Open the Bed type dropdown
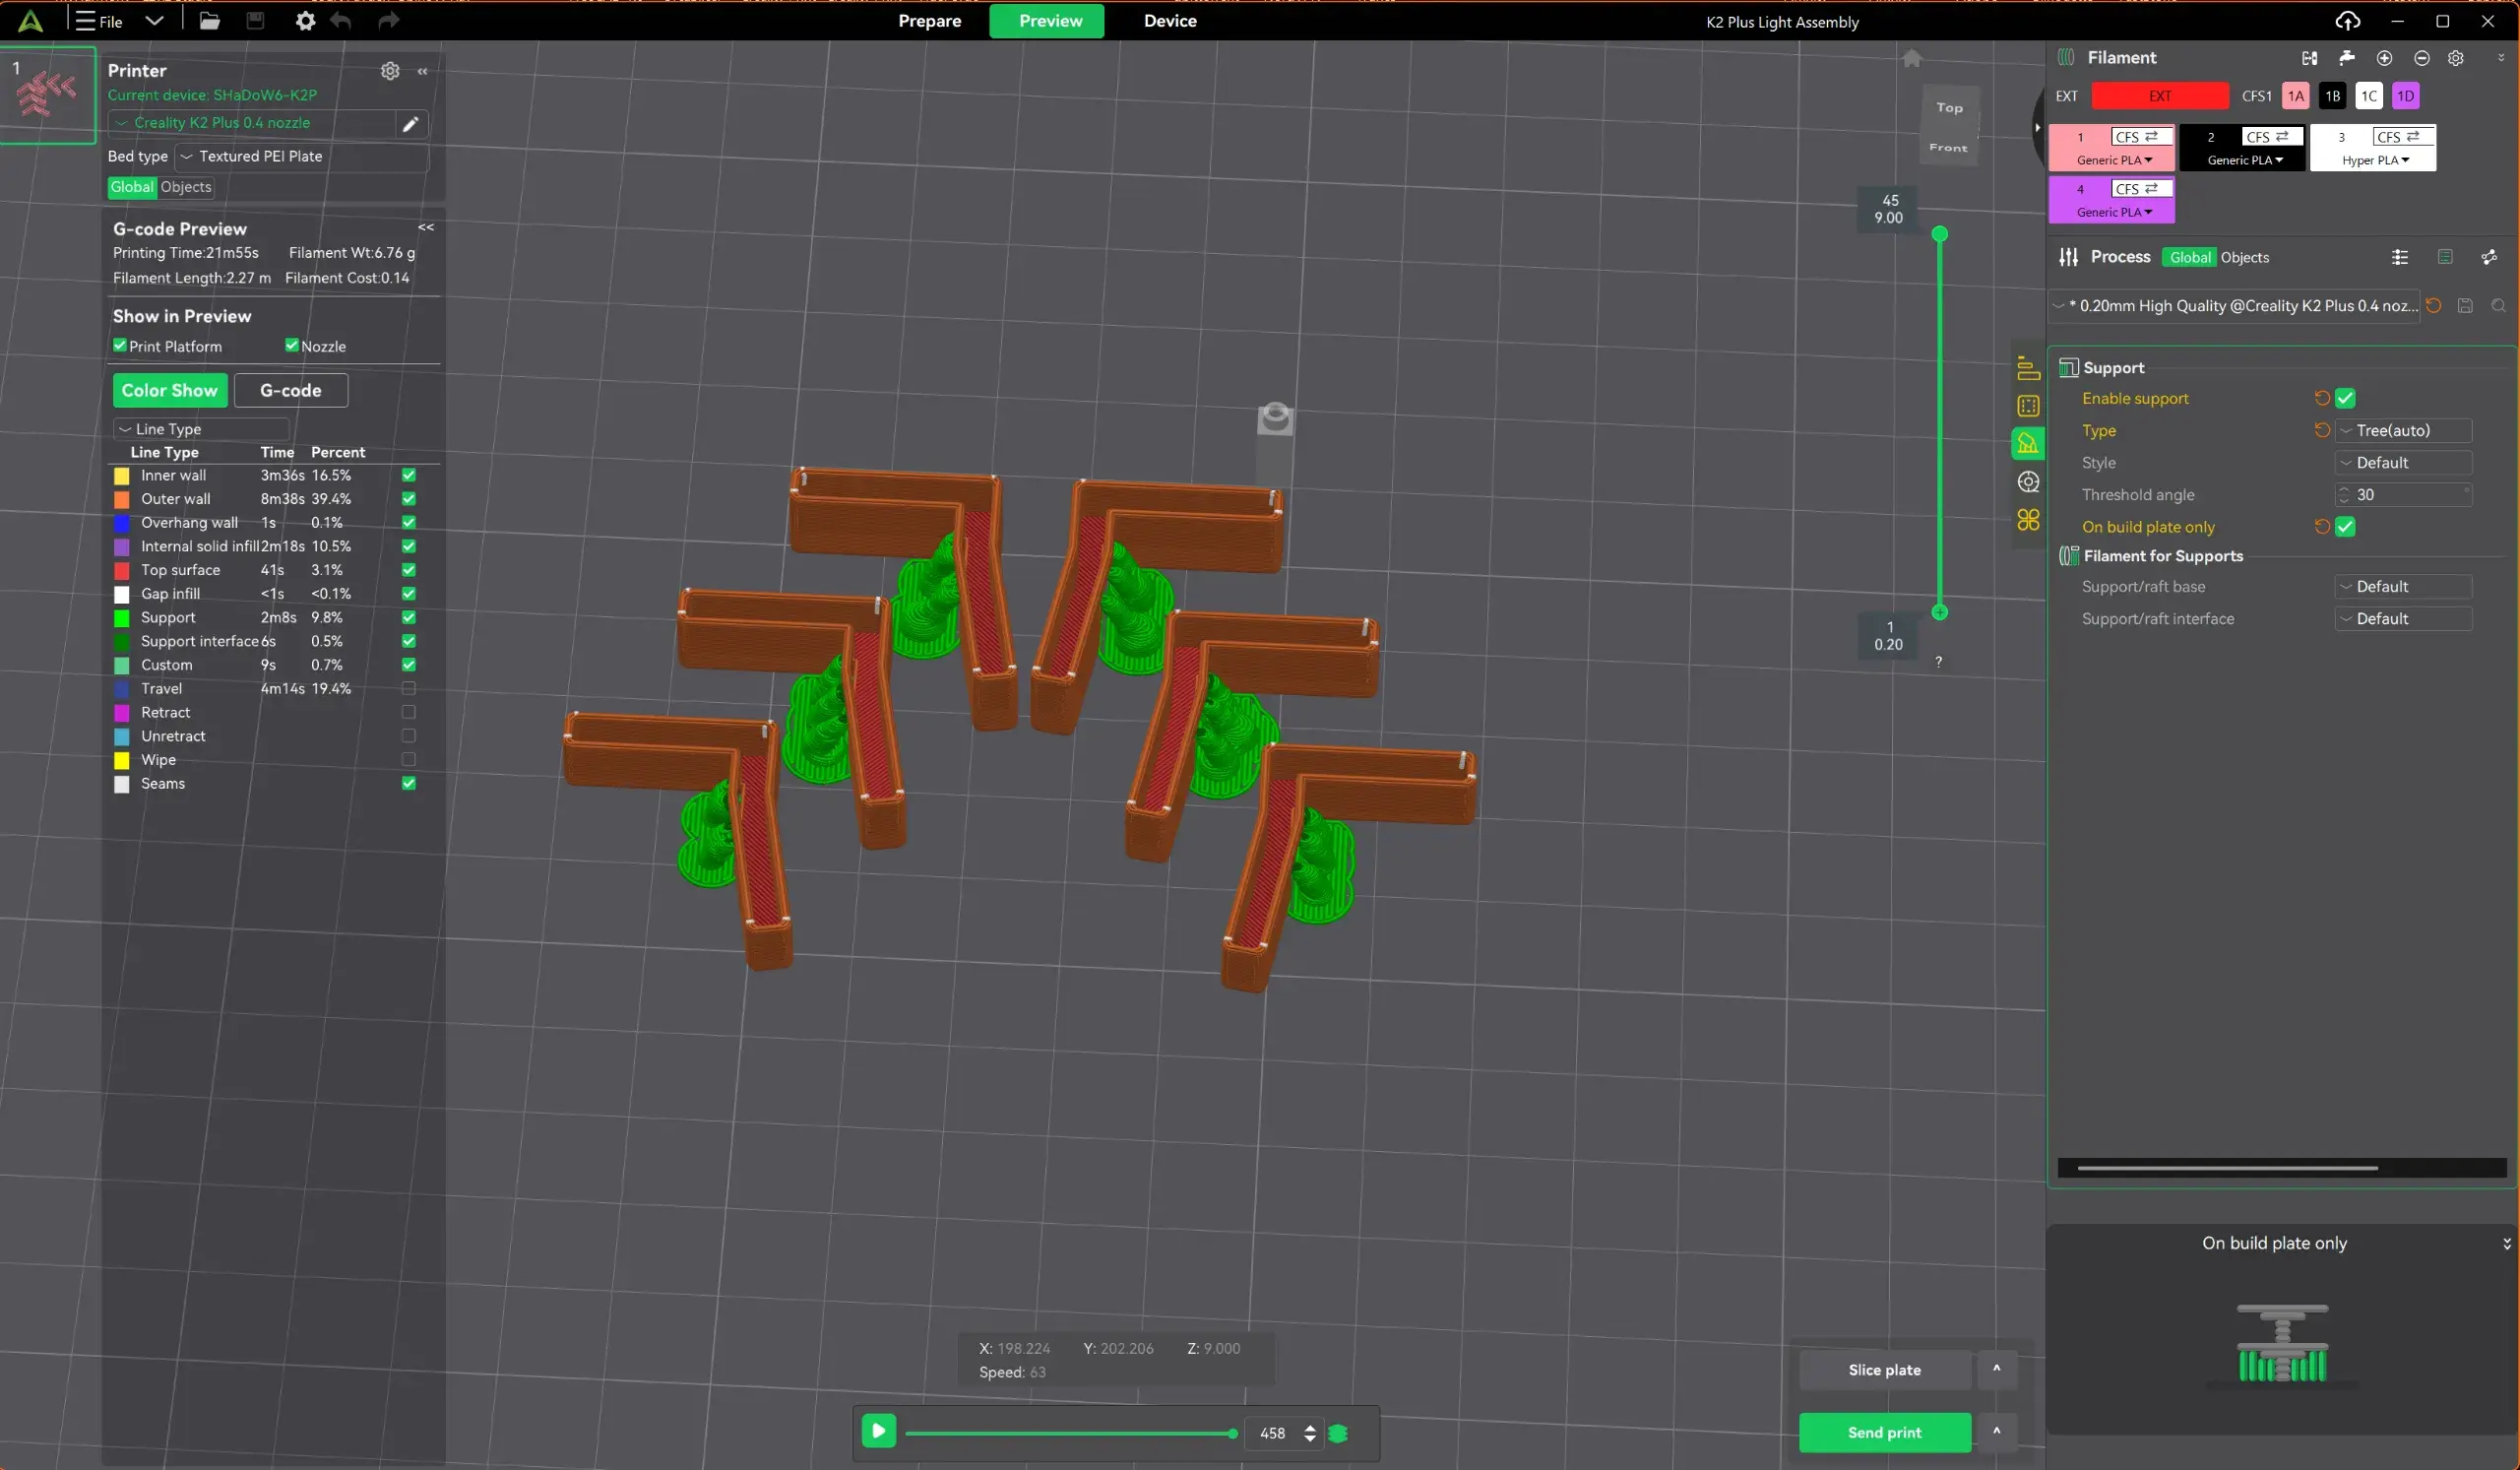Image resolution: width=2520 pixels, height=1470 pixels. (301, 157)
